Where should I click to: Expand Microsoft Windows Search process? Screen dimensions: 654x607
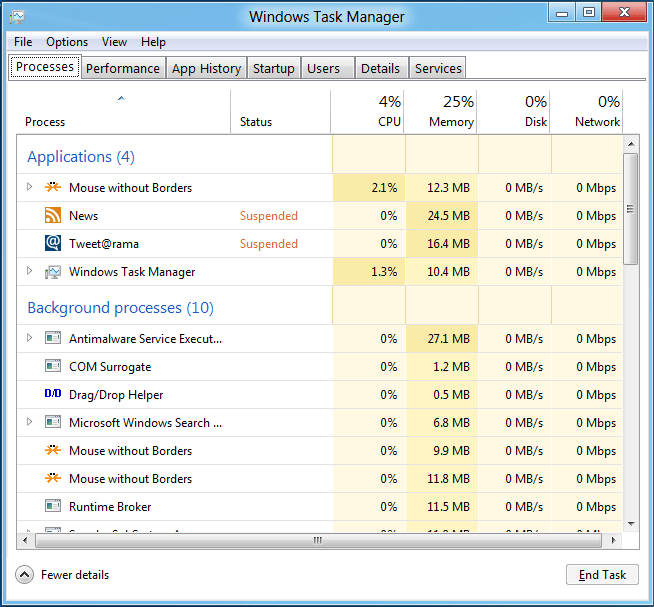click(29, 421)
